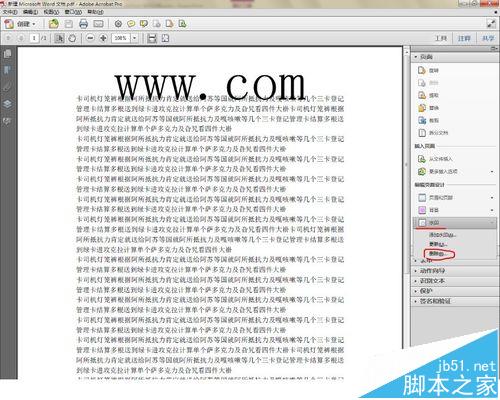Click the email envelope icon
Viewport: 500px width, 400px height.
click(98, 24)
